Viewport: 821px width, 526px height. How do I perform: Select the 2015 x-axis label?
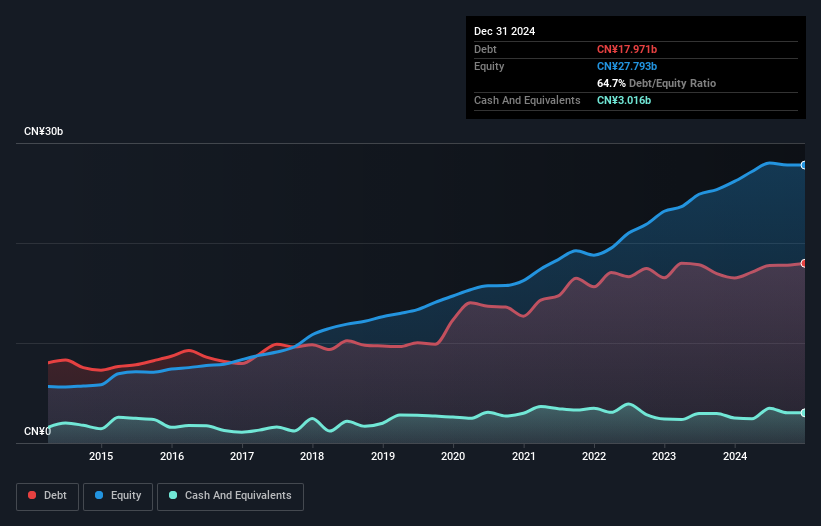click(x=101, y=456)
